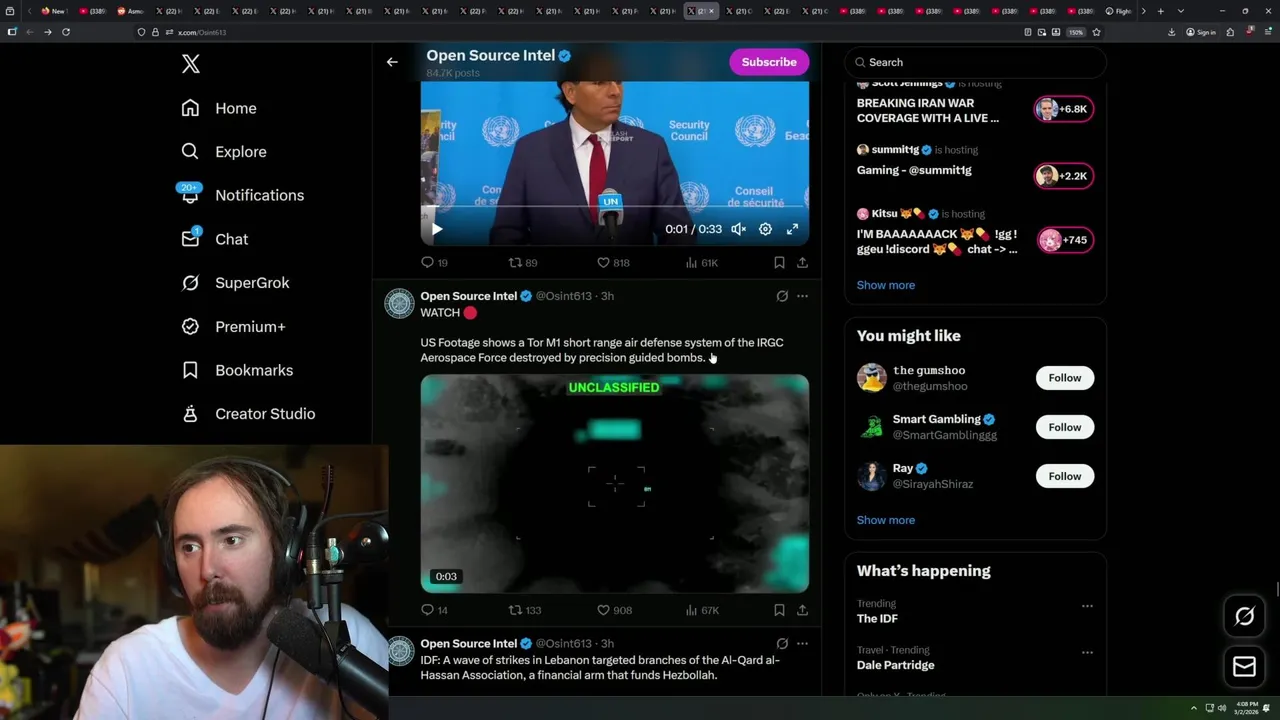The width and height of the screenshot is (1280, 720).
Task: Click the X search field
Action: pyautogui.click(x=975, y=62)
